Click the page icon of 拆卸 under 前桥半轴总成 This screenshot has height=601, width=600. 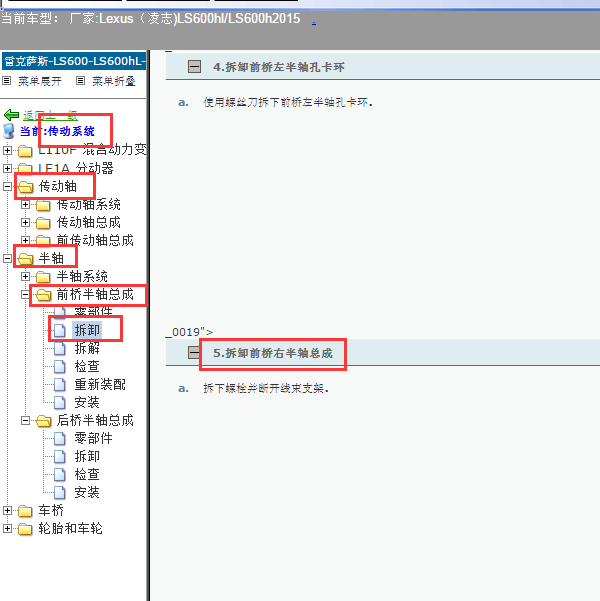click(x=59, y=330)
